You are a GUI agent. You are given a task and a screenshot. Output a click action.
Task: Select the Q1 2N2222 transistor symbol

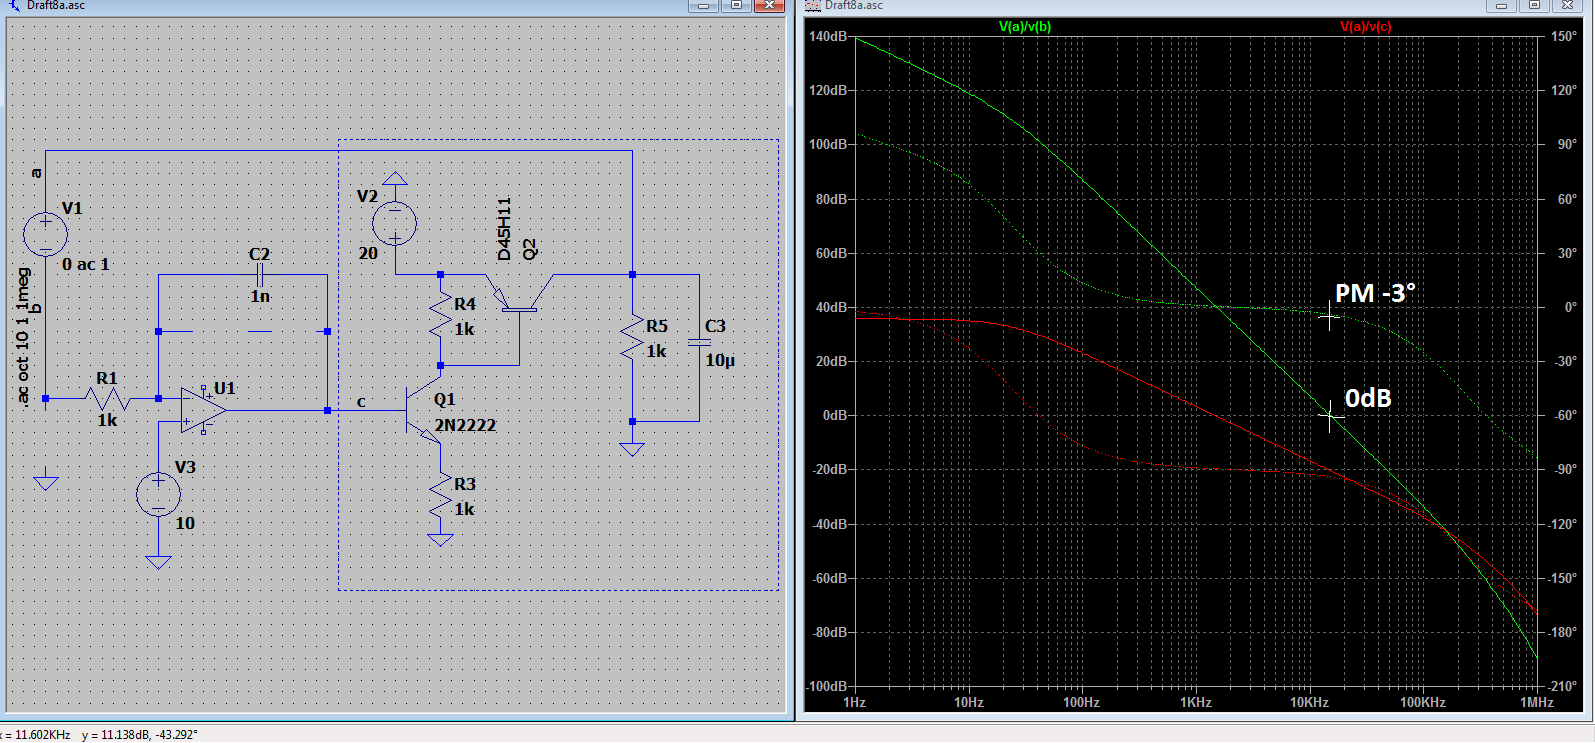pyautogui.click(x=423, y=410)
